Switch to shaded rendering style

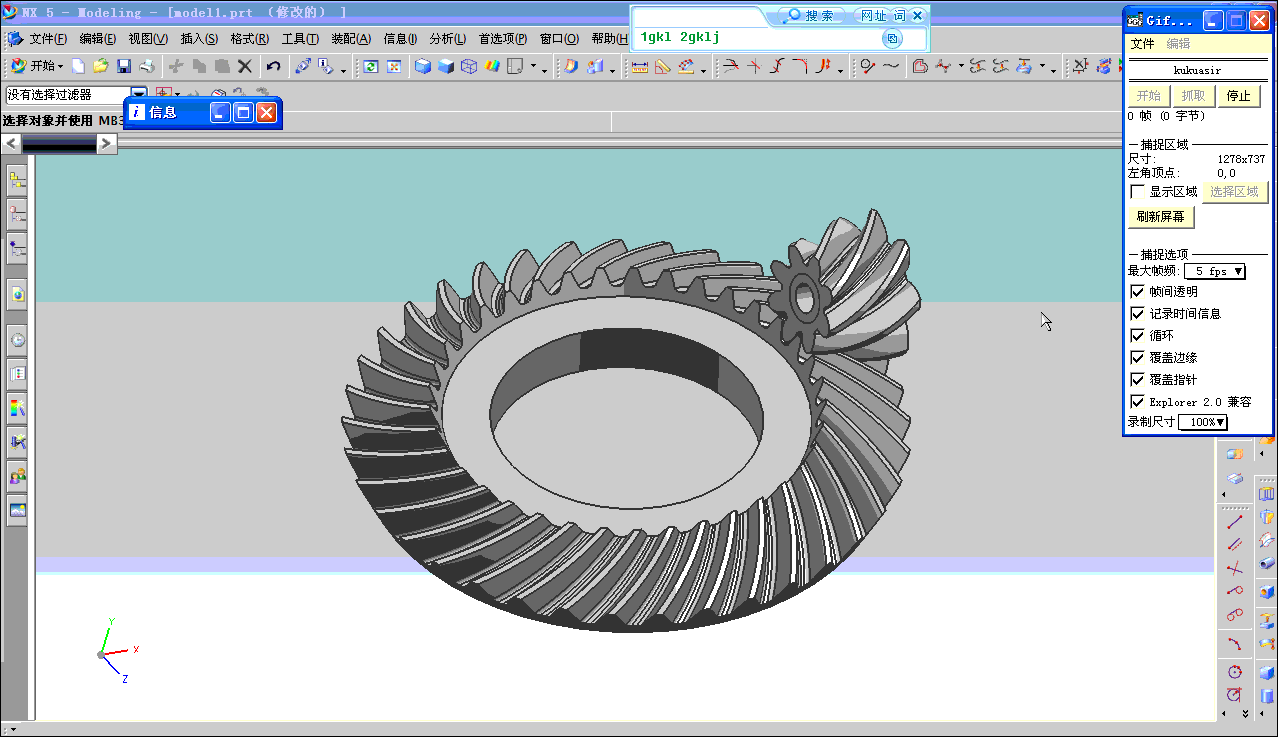coord(446,66)
